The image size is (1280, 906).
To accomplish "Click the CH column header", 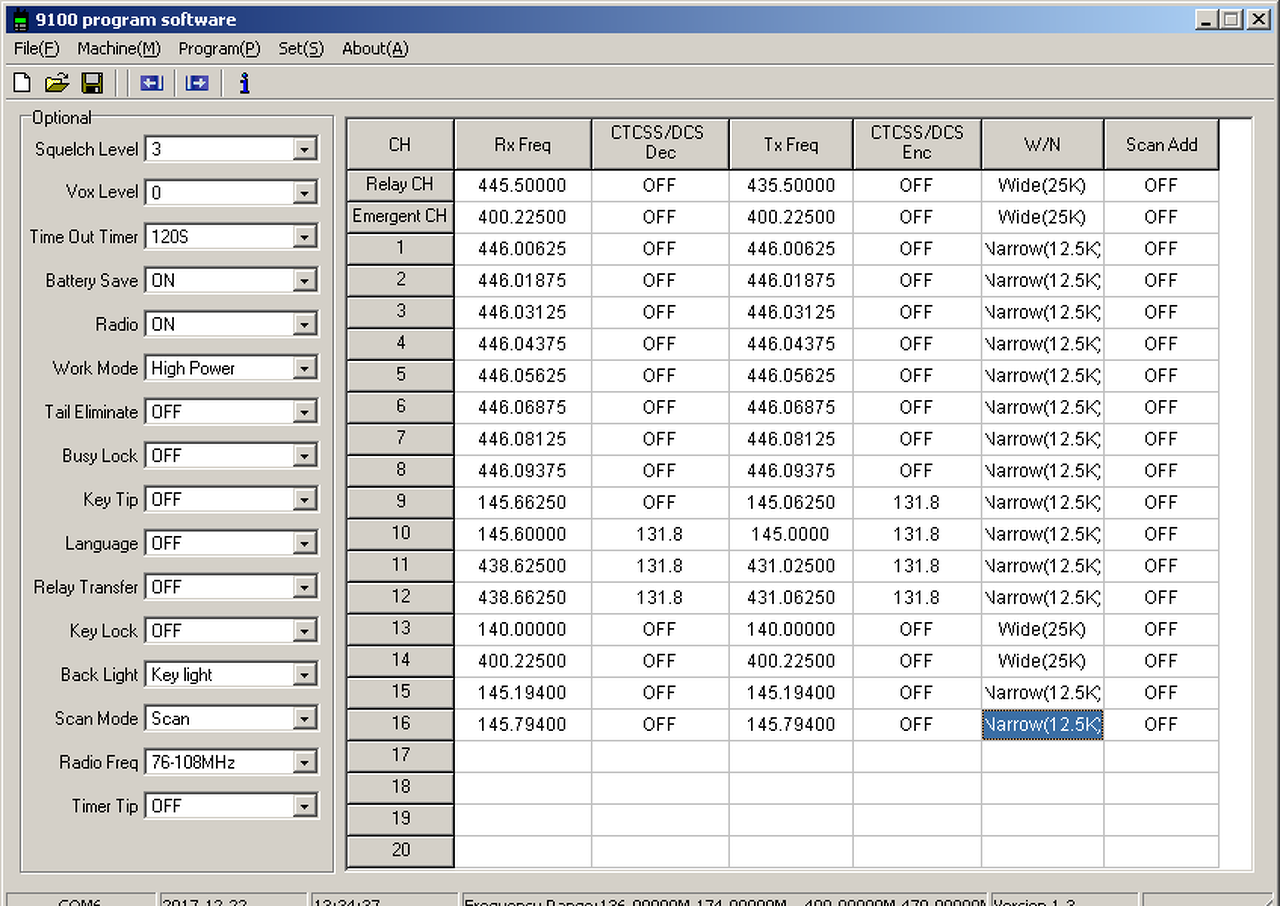I will (400, 144).
